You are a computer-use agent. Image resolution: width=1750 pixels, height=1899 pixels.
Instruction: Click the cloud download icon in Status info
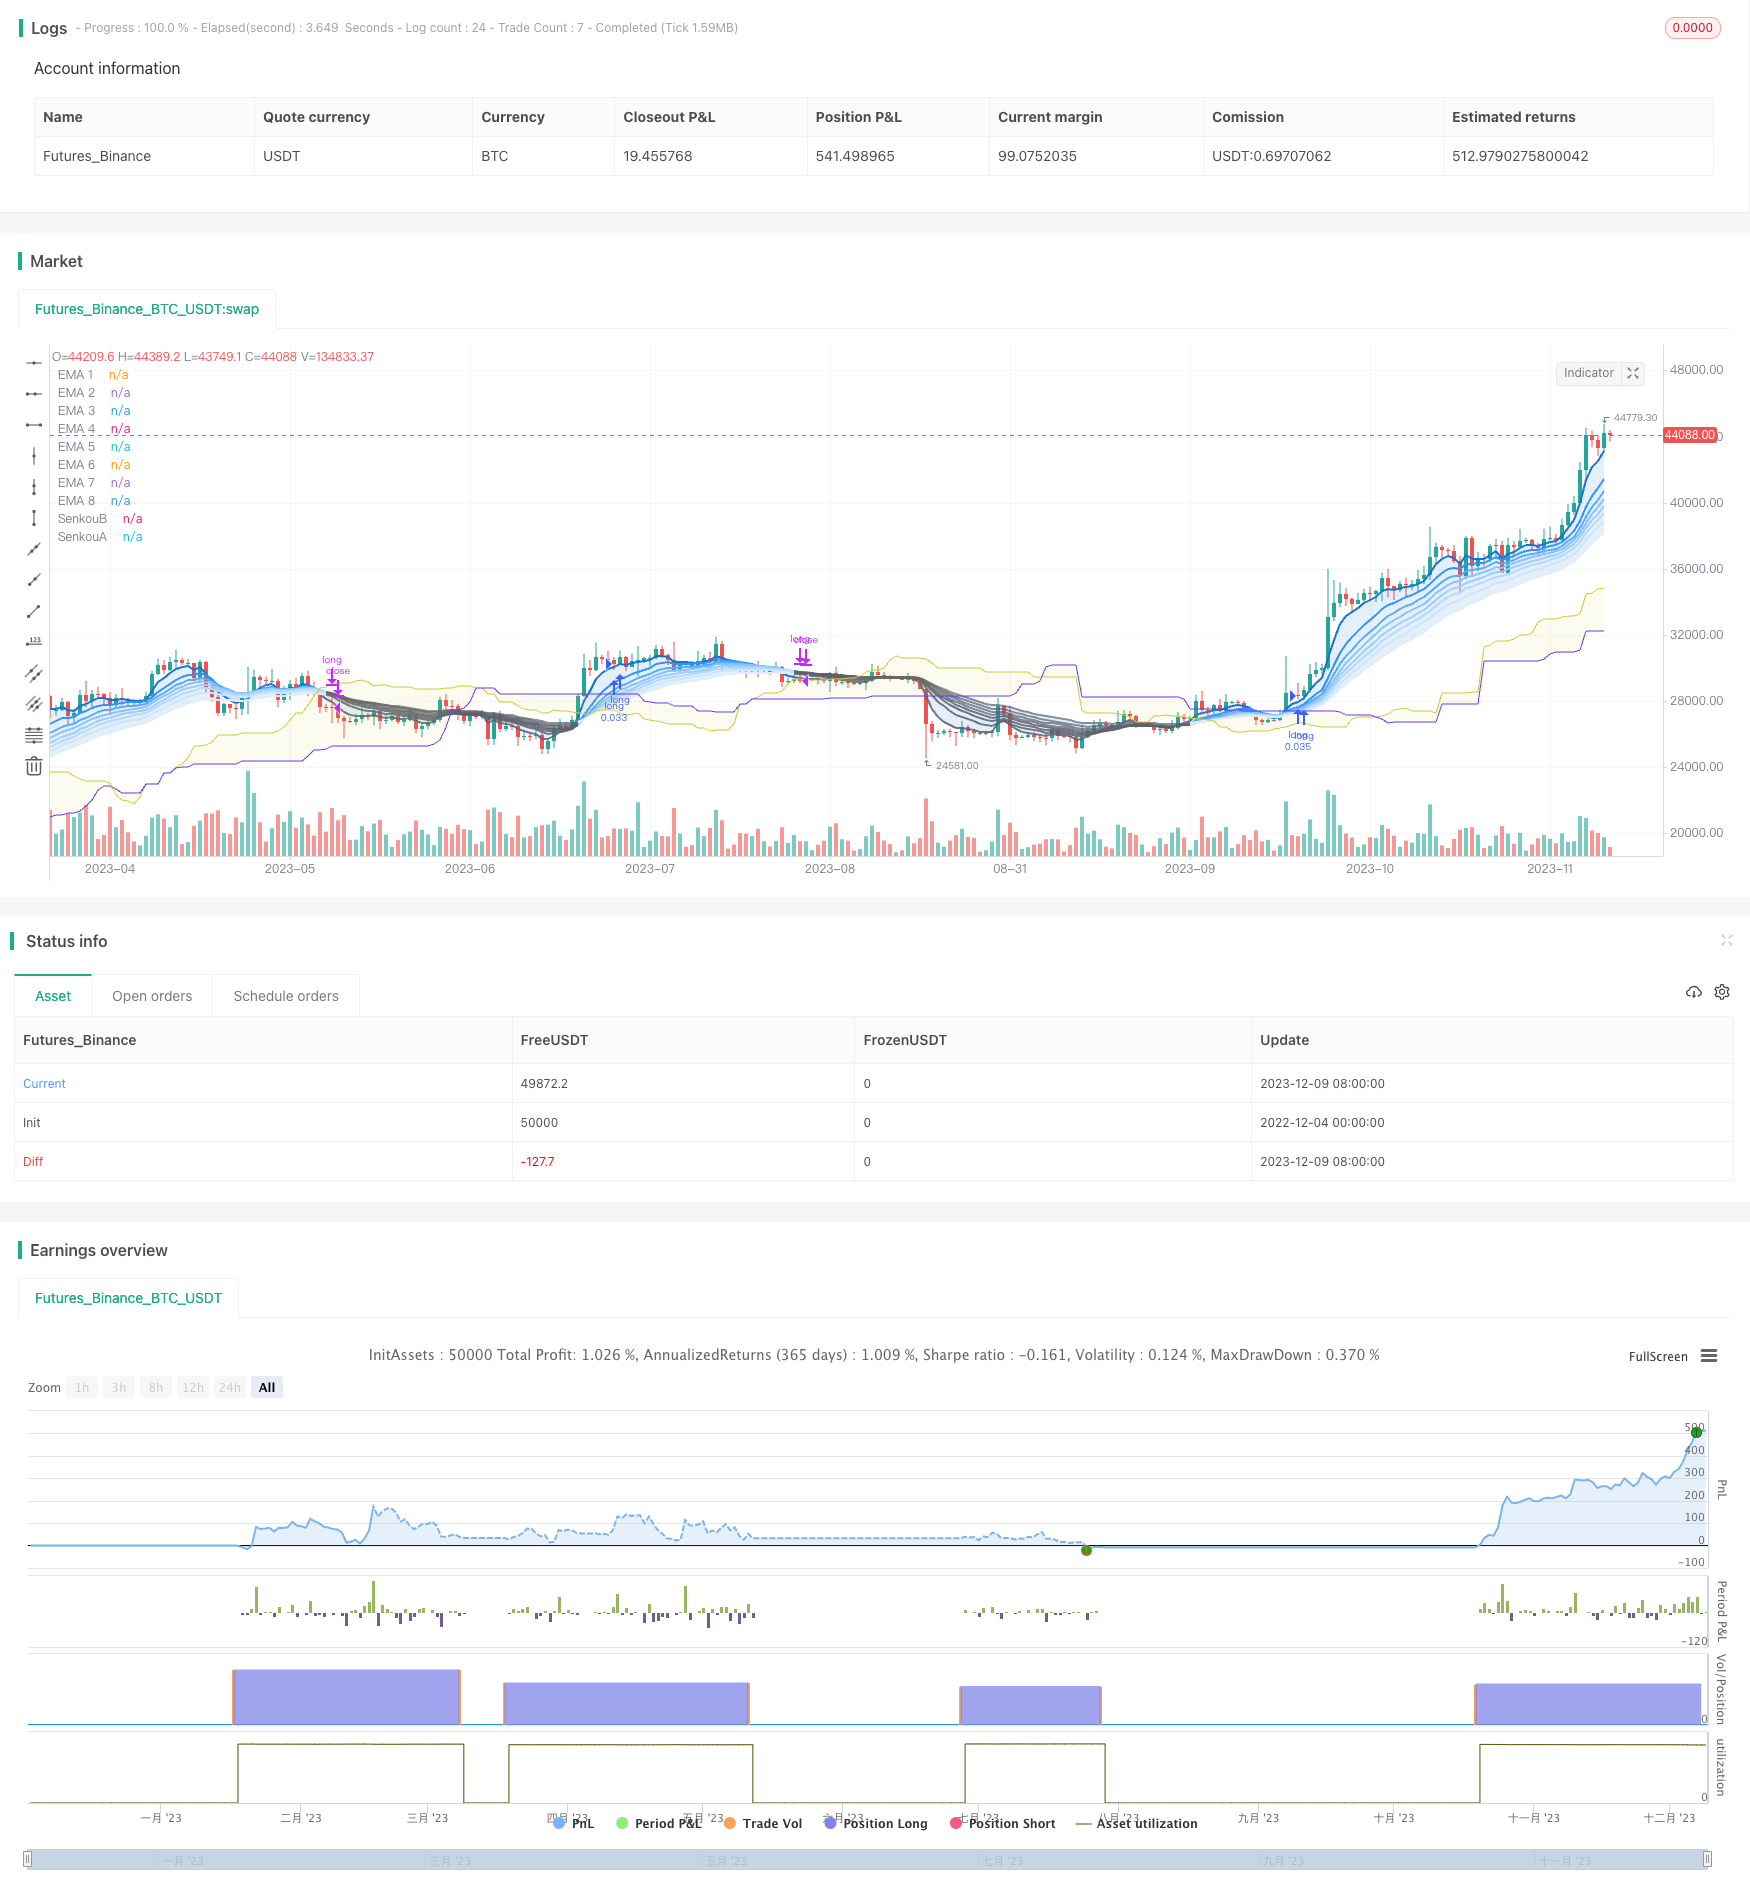pos(1694,992)
